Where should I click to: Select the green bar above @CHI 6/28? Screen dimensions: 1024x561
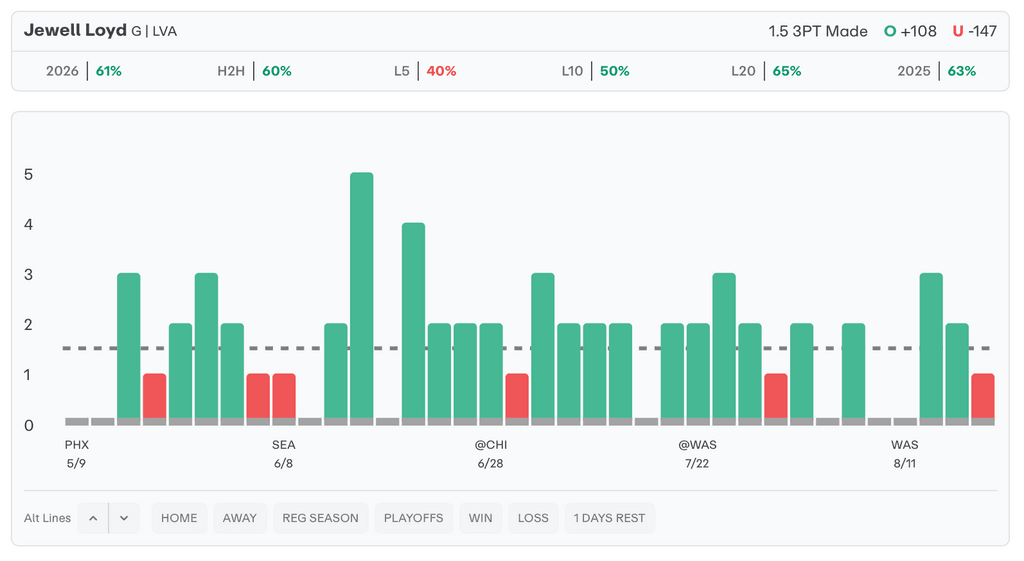(x=491, y=374)
